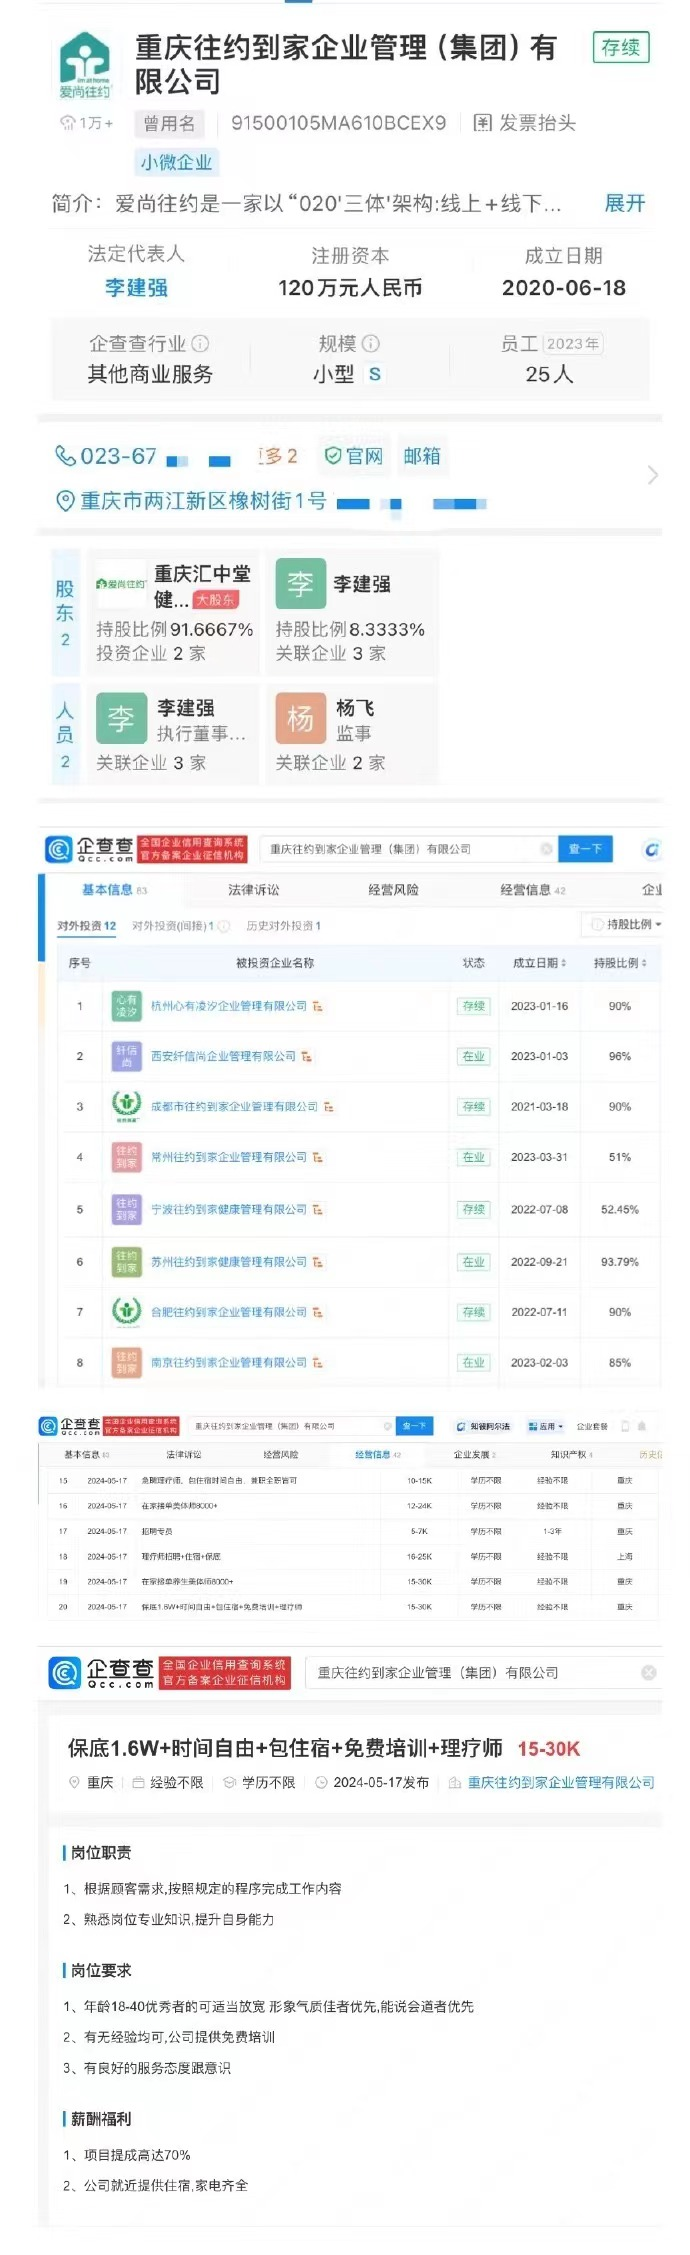Open the 企业发展 2 tab

(474, 1454)
